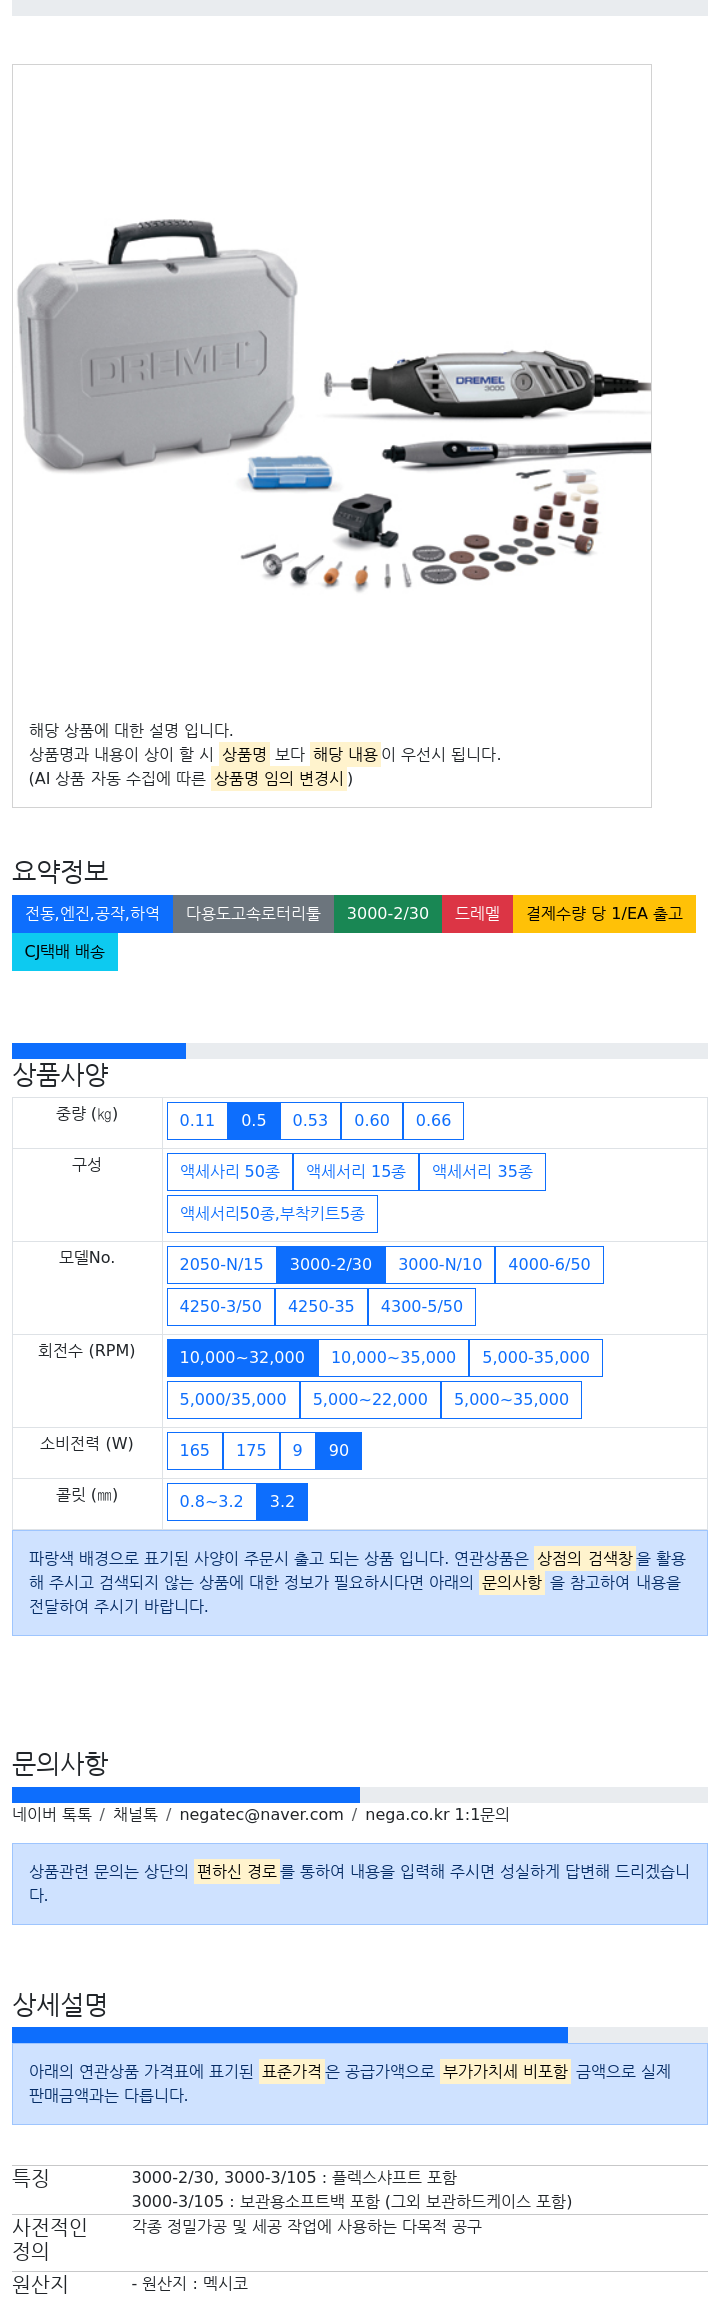This screenshot has height=2304, width=720.
Task: Click the yellow 결제수량 당 1/EA 출고 tag
Action: (x=604, y=914)
